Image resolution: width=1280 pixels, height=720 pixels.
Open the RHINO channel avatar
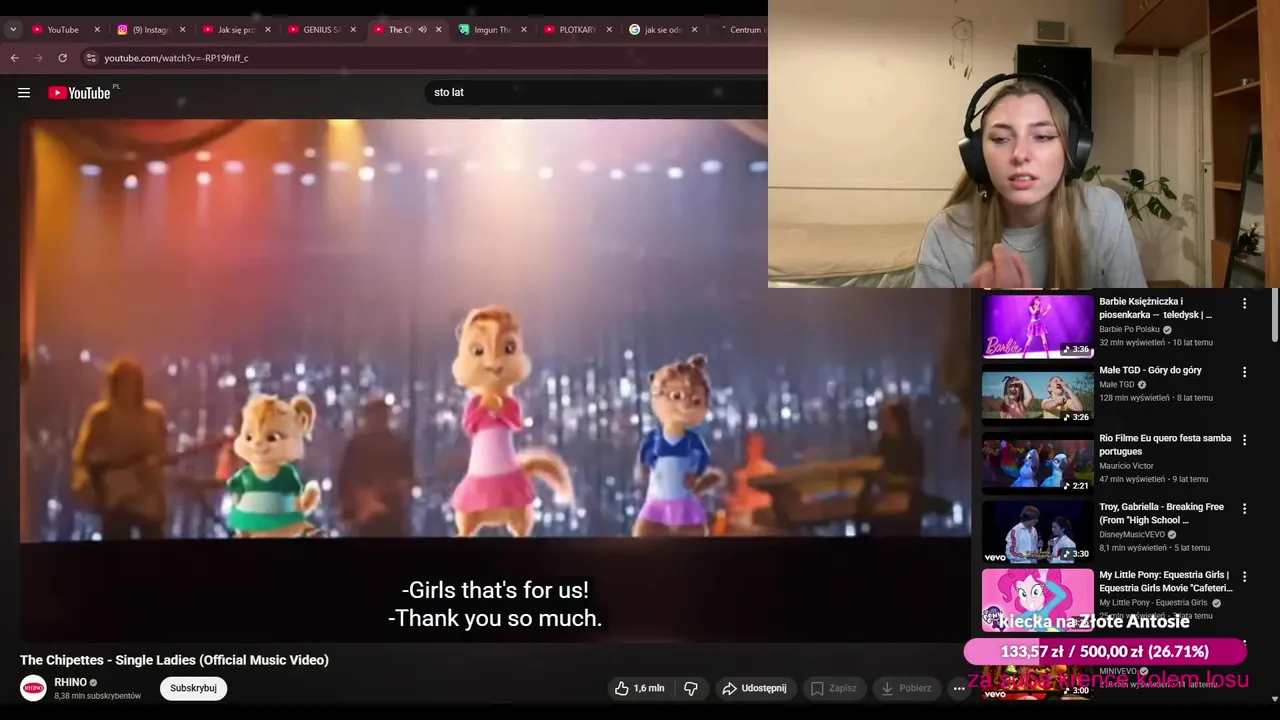click(34, 688)
